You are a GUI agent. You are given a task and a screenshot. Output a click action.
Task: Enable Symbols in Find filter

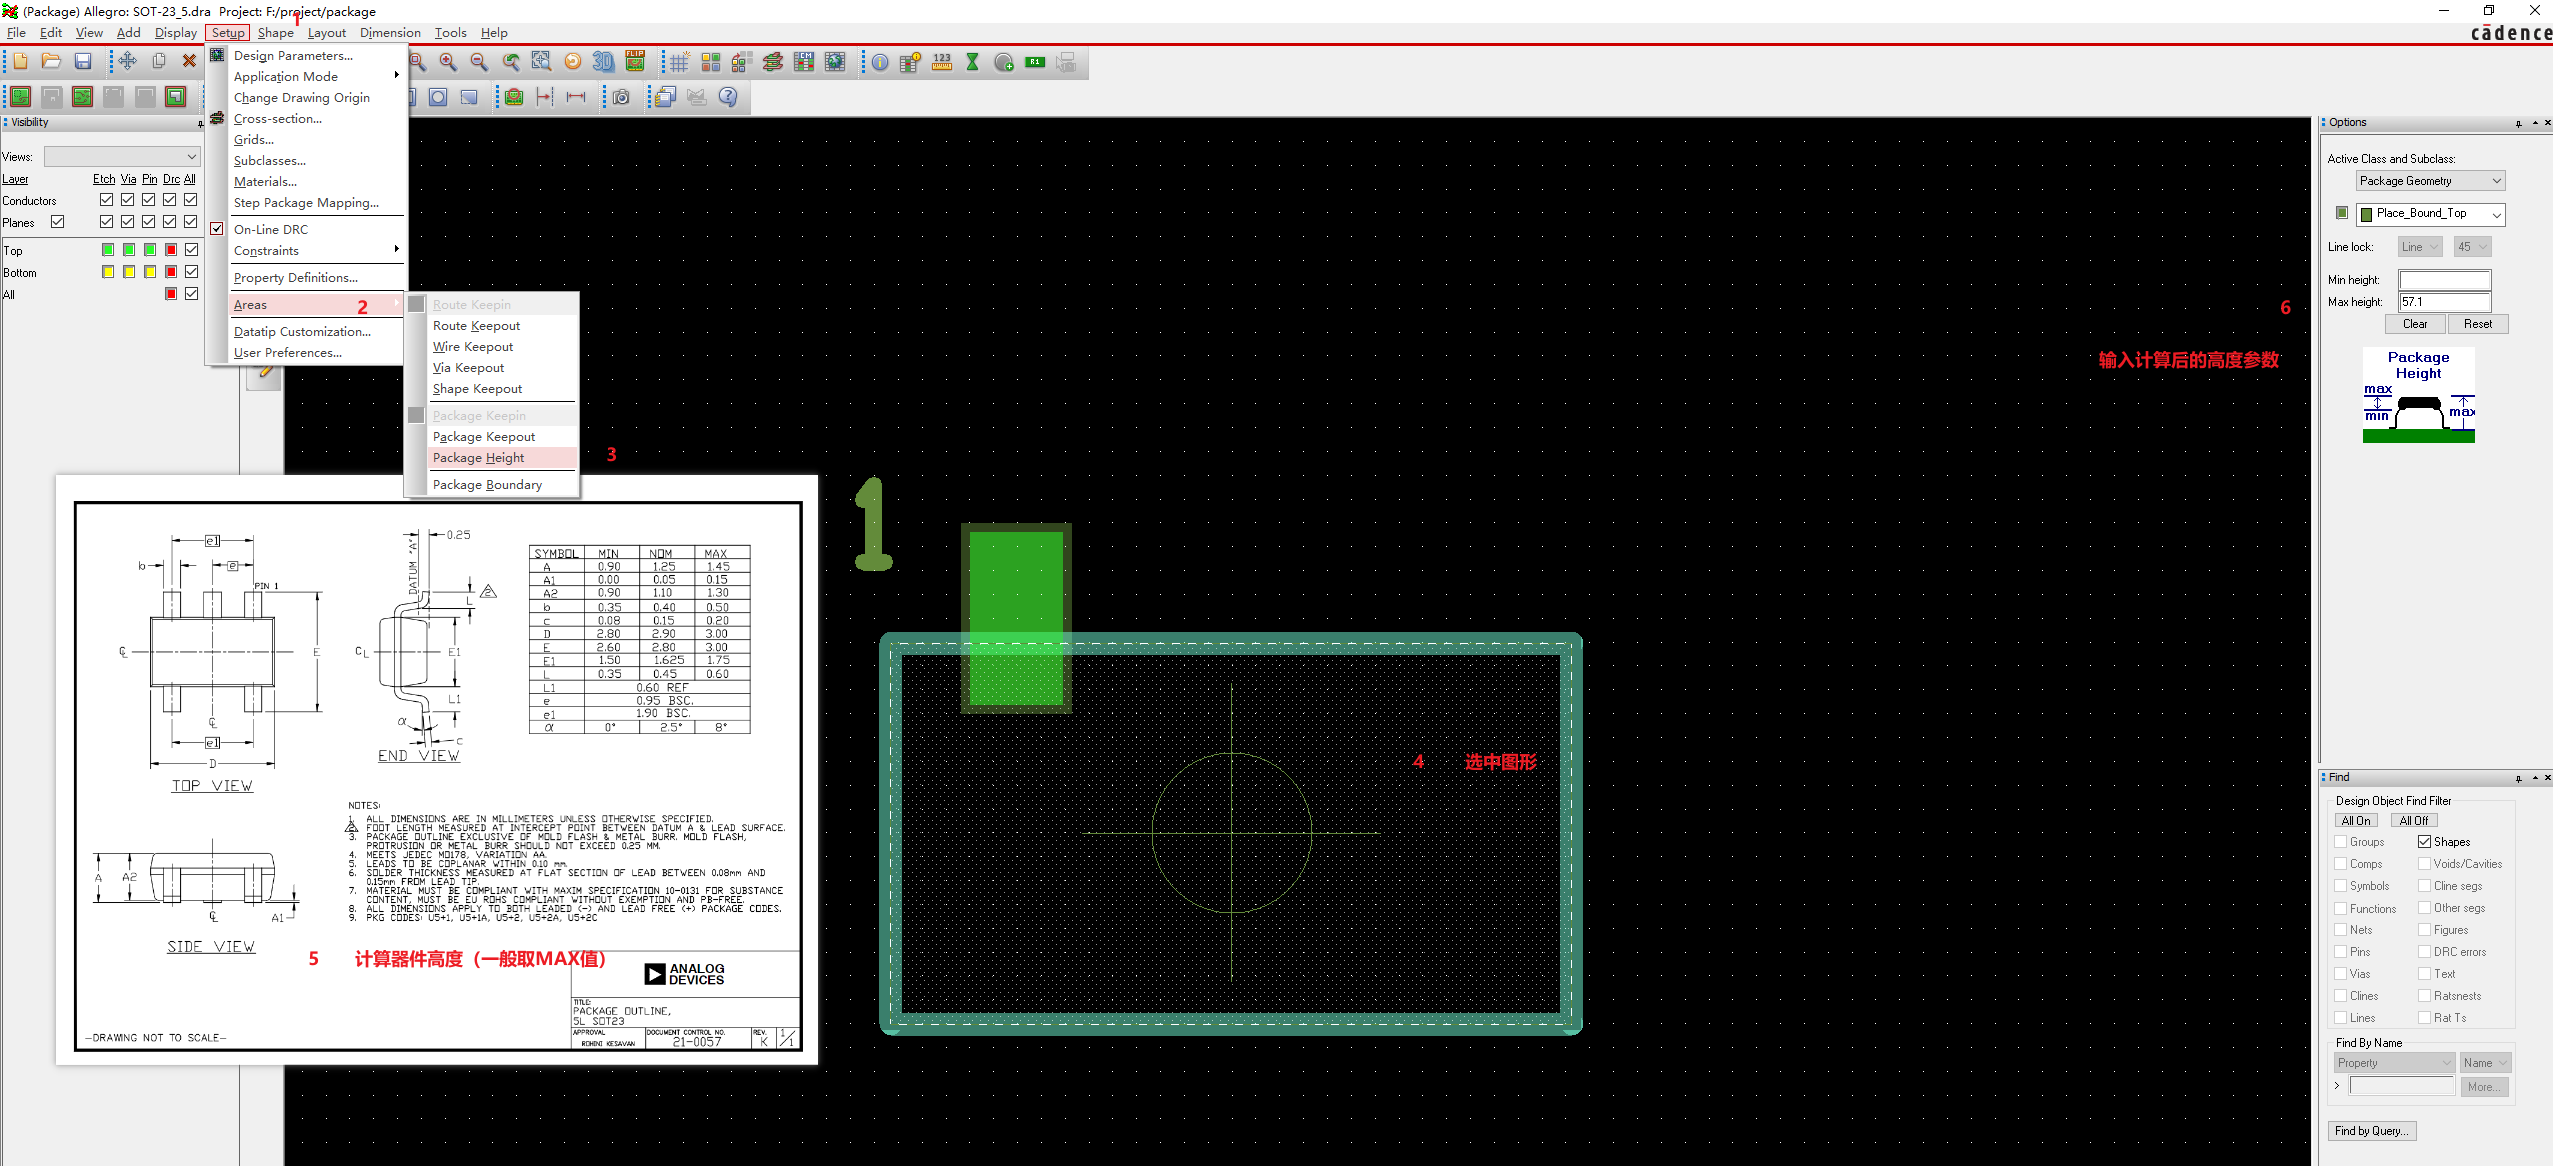[x=2341, y=886]
